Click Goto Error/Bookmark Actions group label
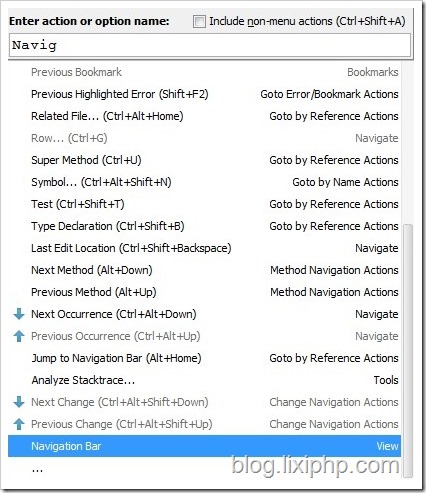This screenshot has height=493, width=426. point(329,94)
